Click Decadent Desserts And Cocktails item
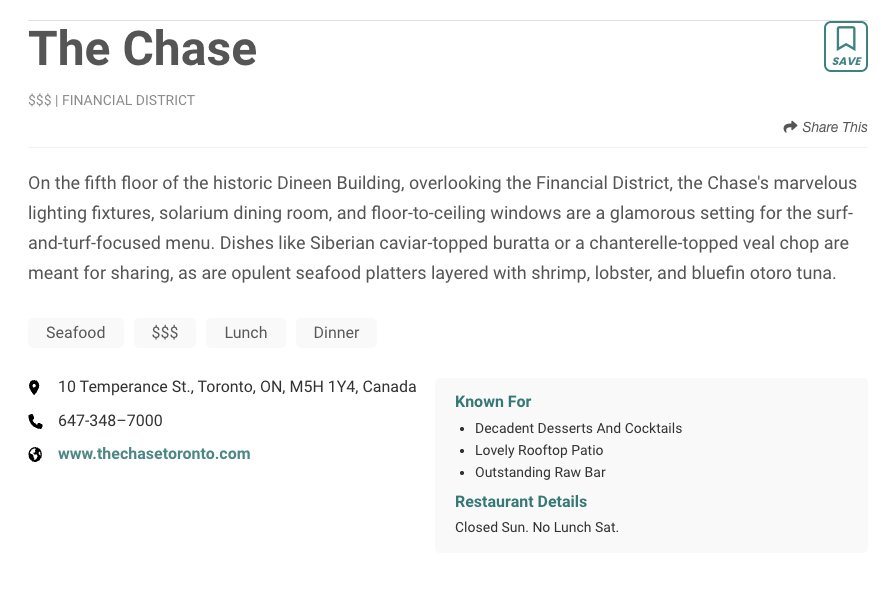Image resolution: width=893 pixels, height=613 pixels. pyautogui.click(x=578, y=428)
